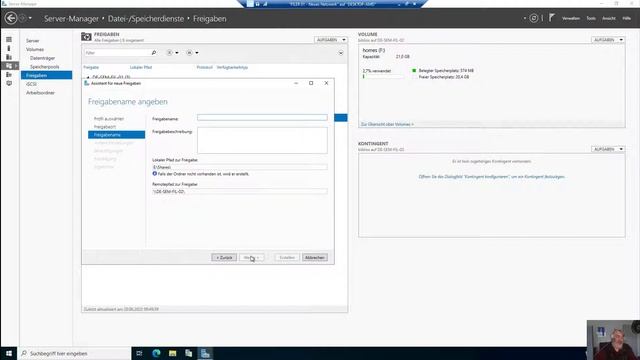Refresh Server Manager using the header refresh icon
The width and height of the screenshot is (640, 360).
[x=533, y=18]
